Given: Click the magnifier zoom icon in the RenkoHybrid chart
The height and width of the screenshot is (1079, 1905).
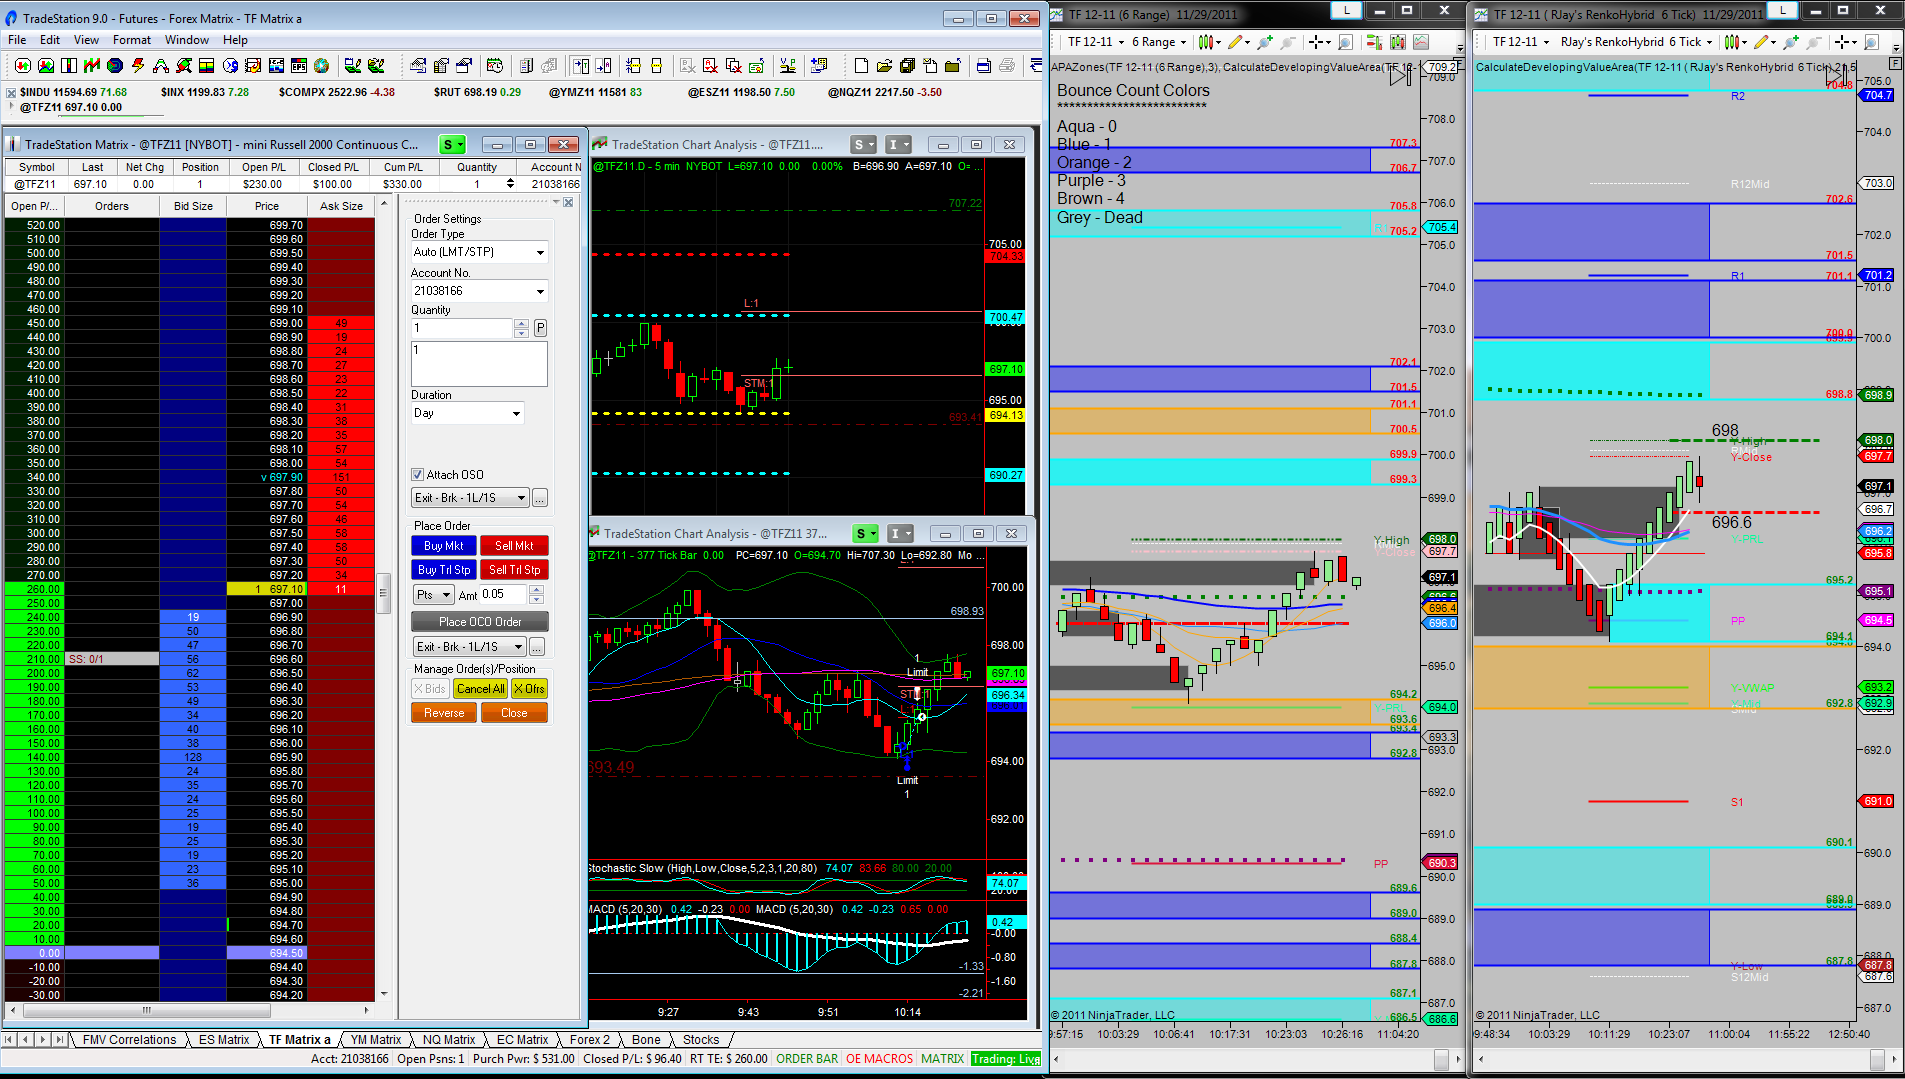Looking at the screenshot, I should [x=1871, y=42].
